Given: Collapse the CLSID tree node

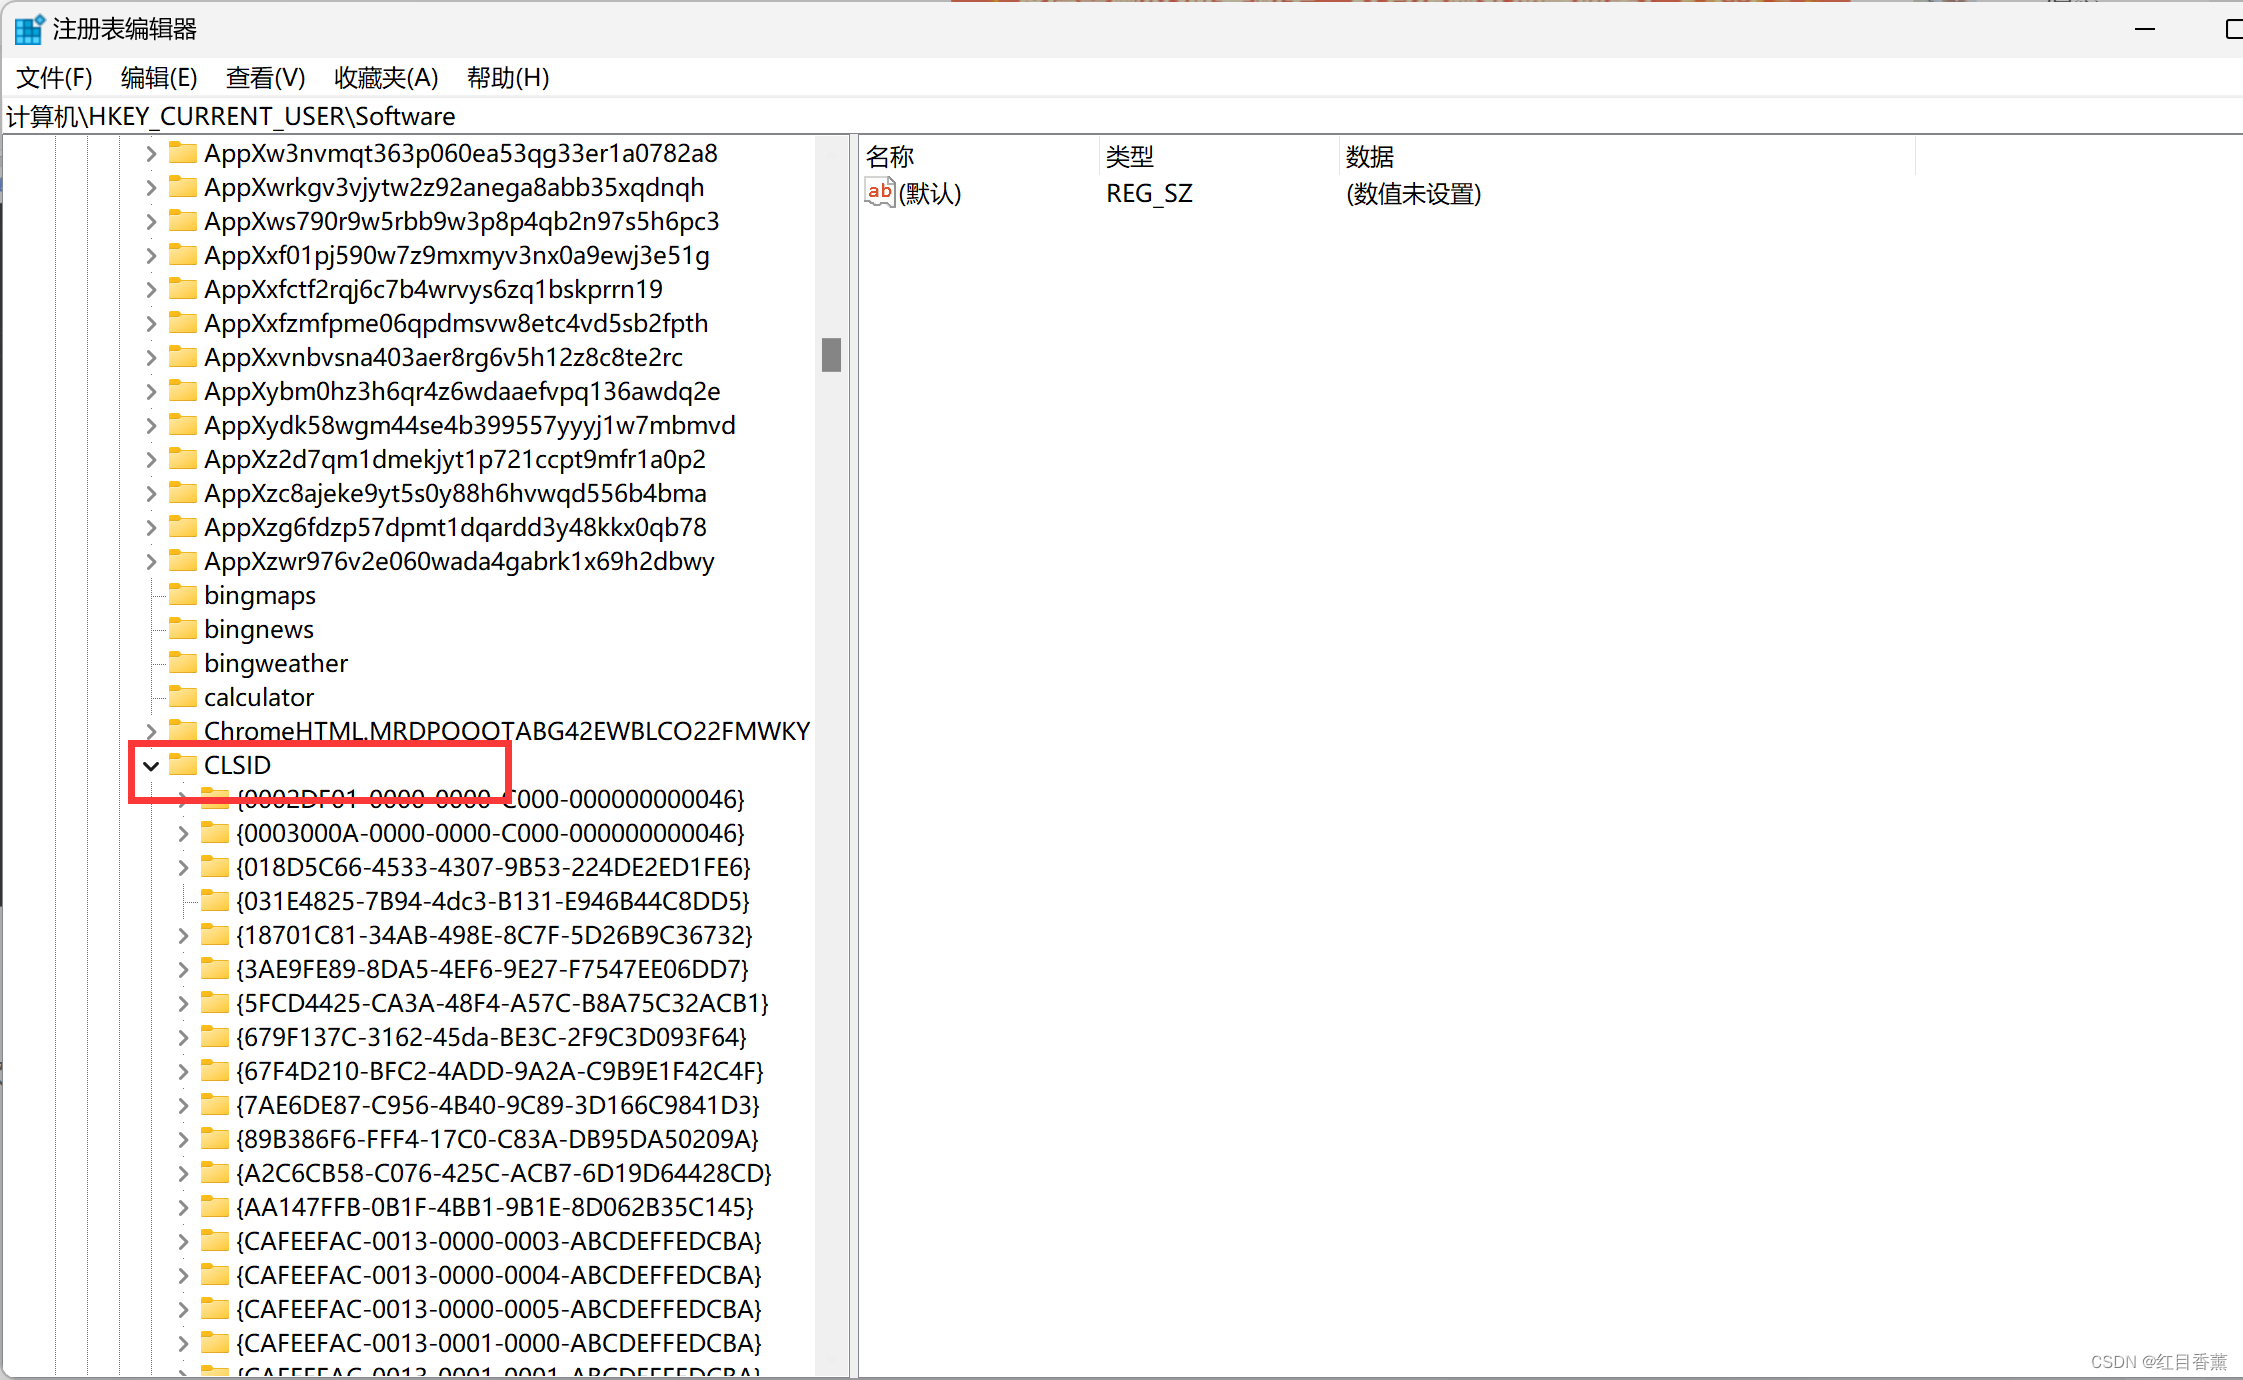Looking at the screenshot, I should point(151,766).
